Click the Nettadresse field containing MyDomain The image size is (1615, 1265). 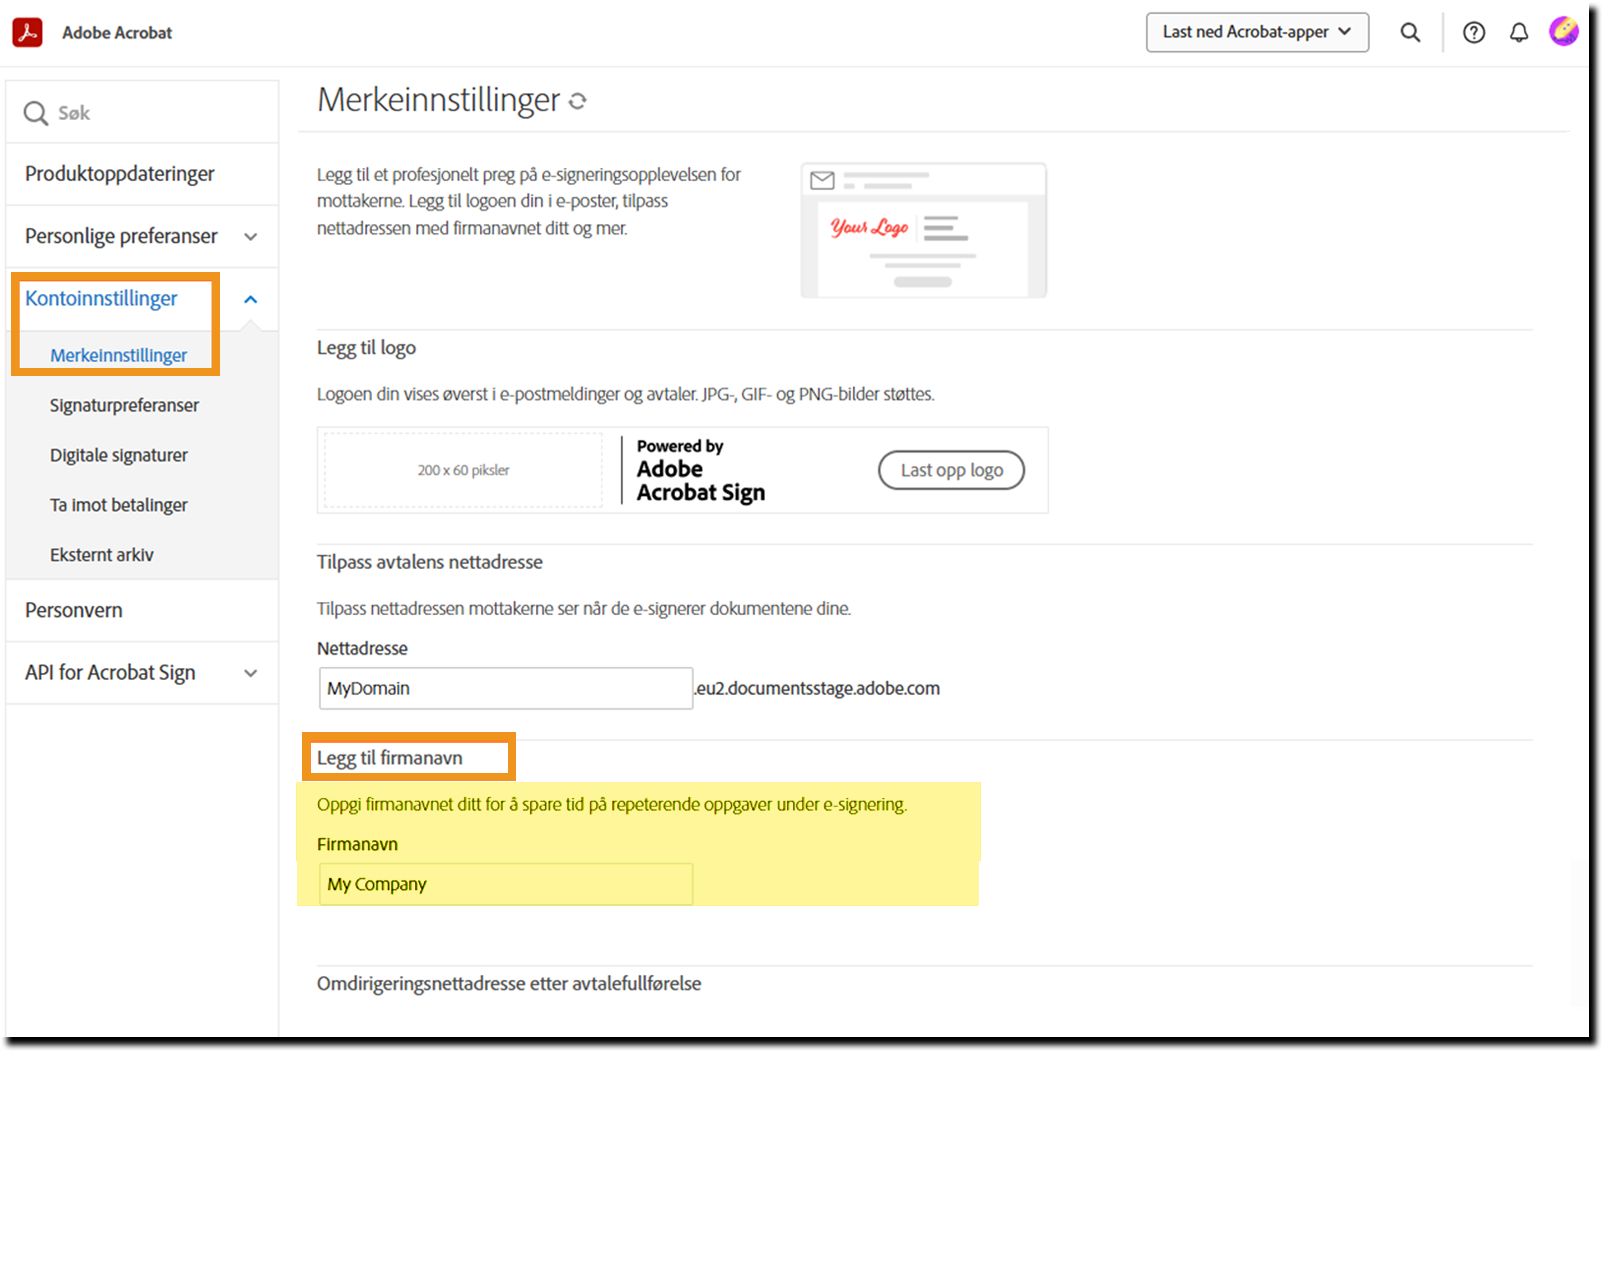(506, 688)
